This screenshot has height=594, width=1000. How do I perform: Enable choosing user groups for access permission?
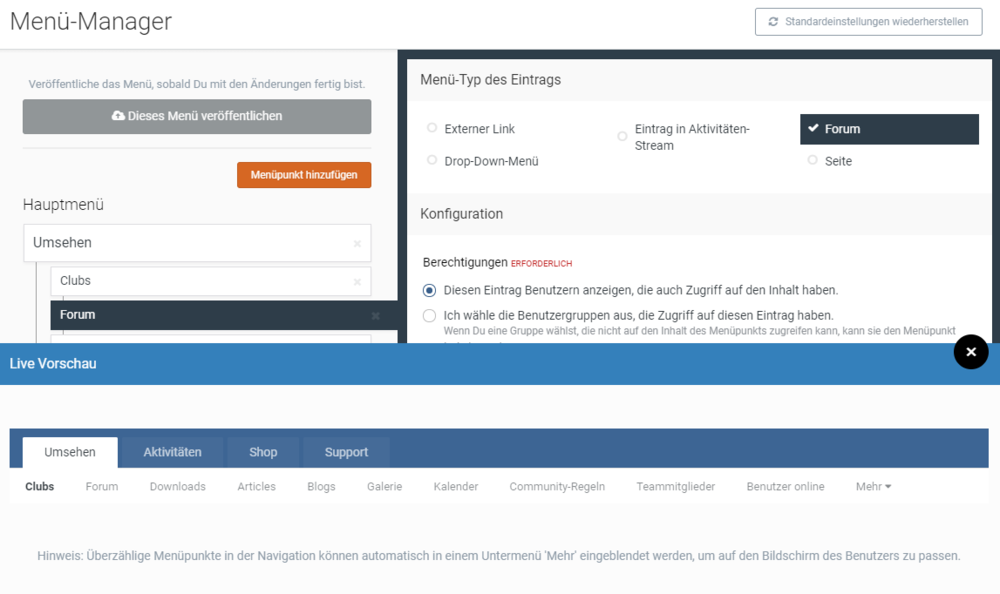(x=429, y=316)
